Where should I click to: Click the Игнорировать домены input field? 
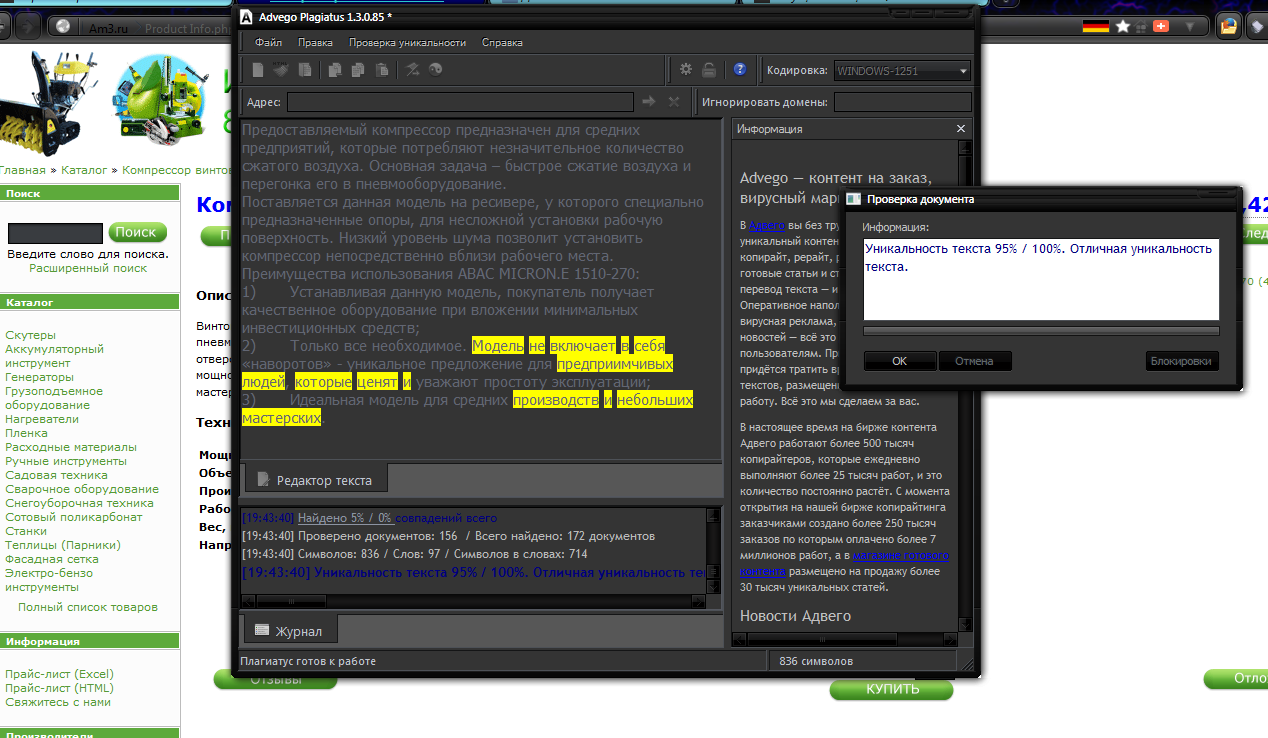point(903,101)
